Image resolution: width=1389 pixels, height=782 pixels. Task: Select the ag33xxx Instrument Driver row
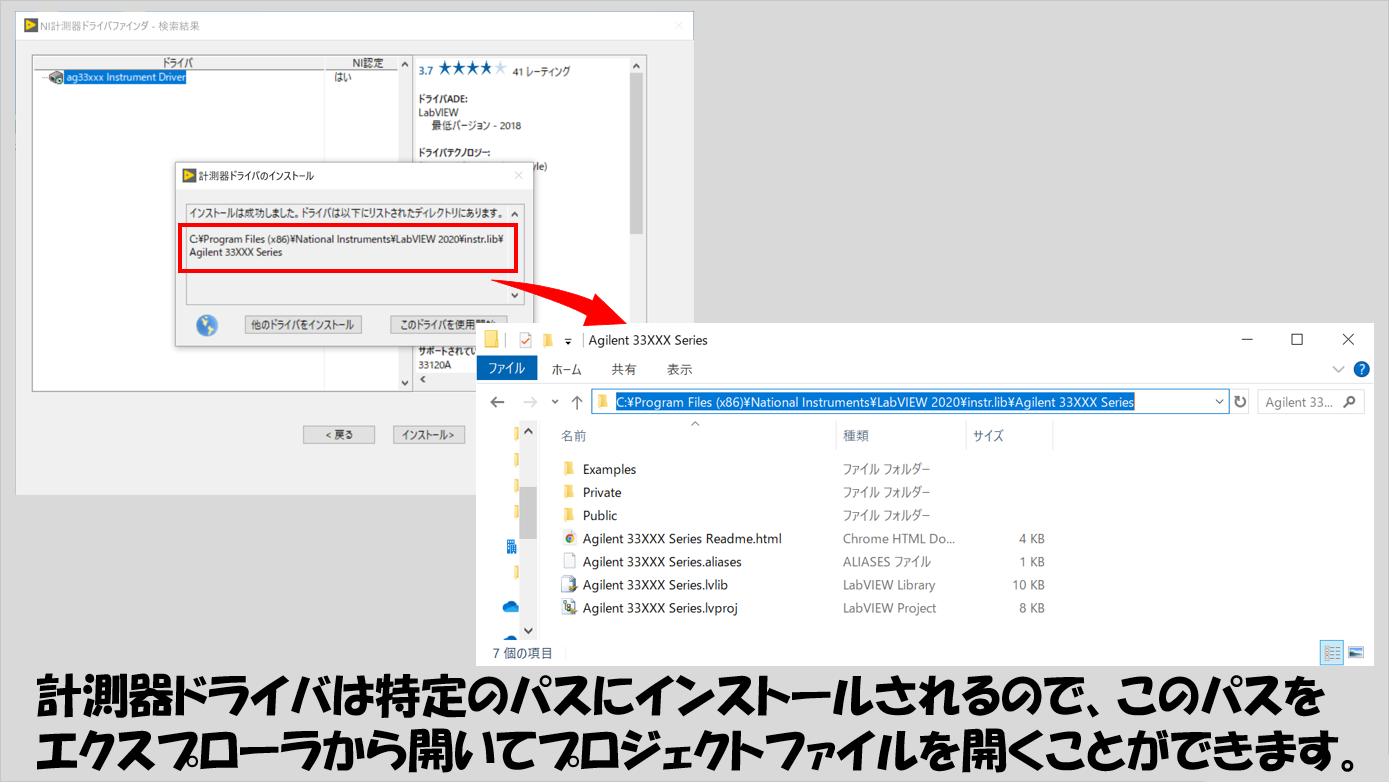(x=125, y=77)
